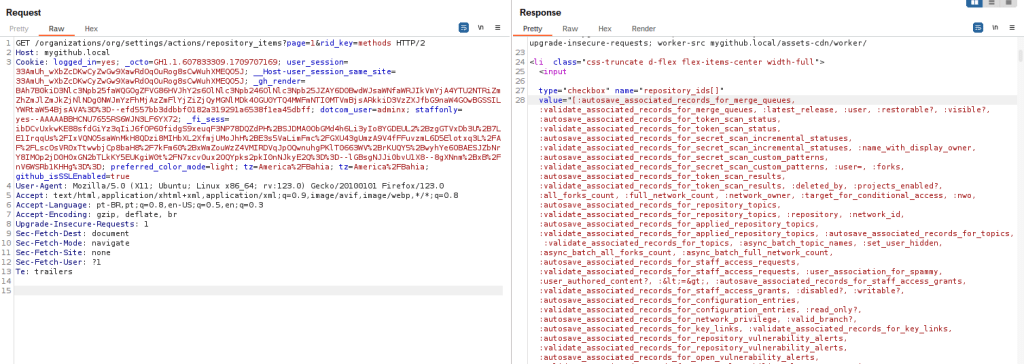1024x364 pixels.
Task: Click 'github_isSSLEnabled=true' cookie text
Action: (x=72, y=176)
